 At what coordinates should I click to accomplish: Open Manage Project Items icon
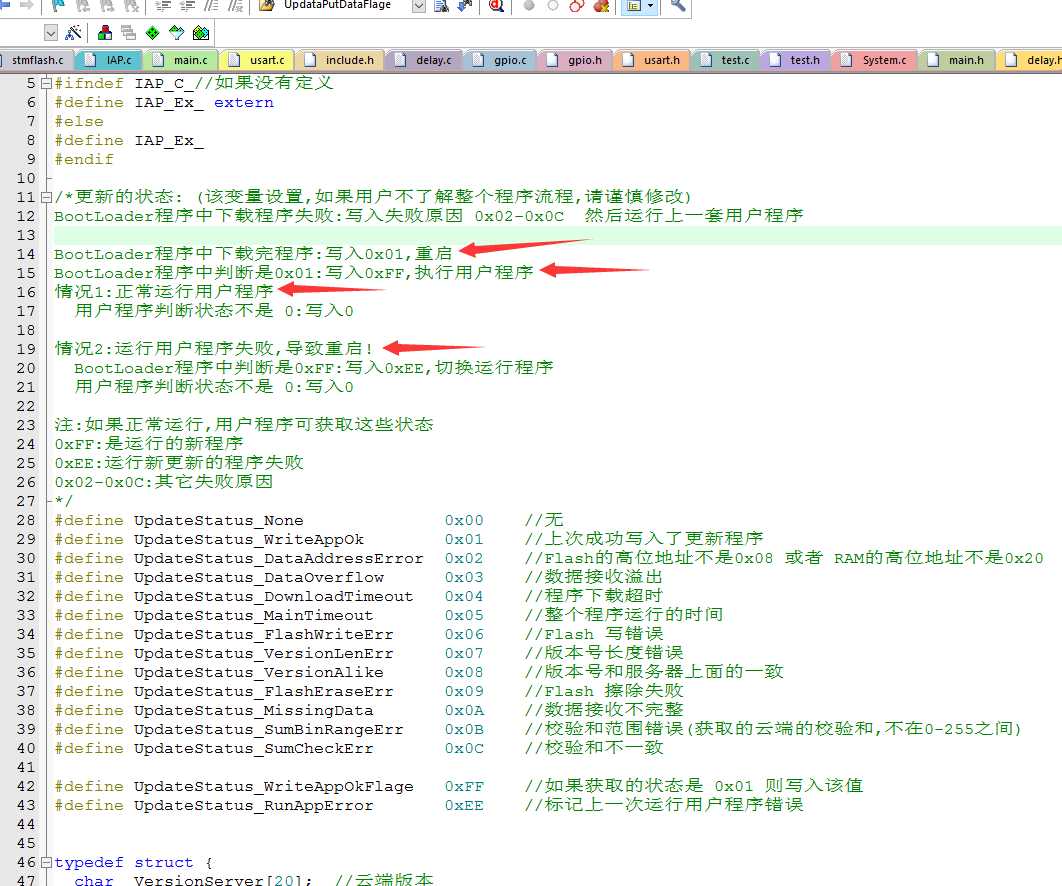105,33
